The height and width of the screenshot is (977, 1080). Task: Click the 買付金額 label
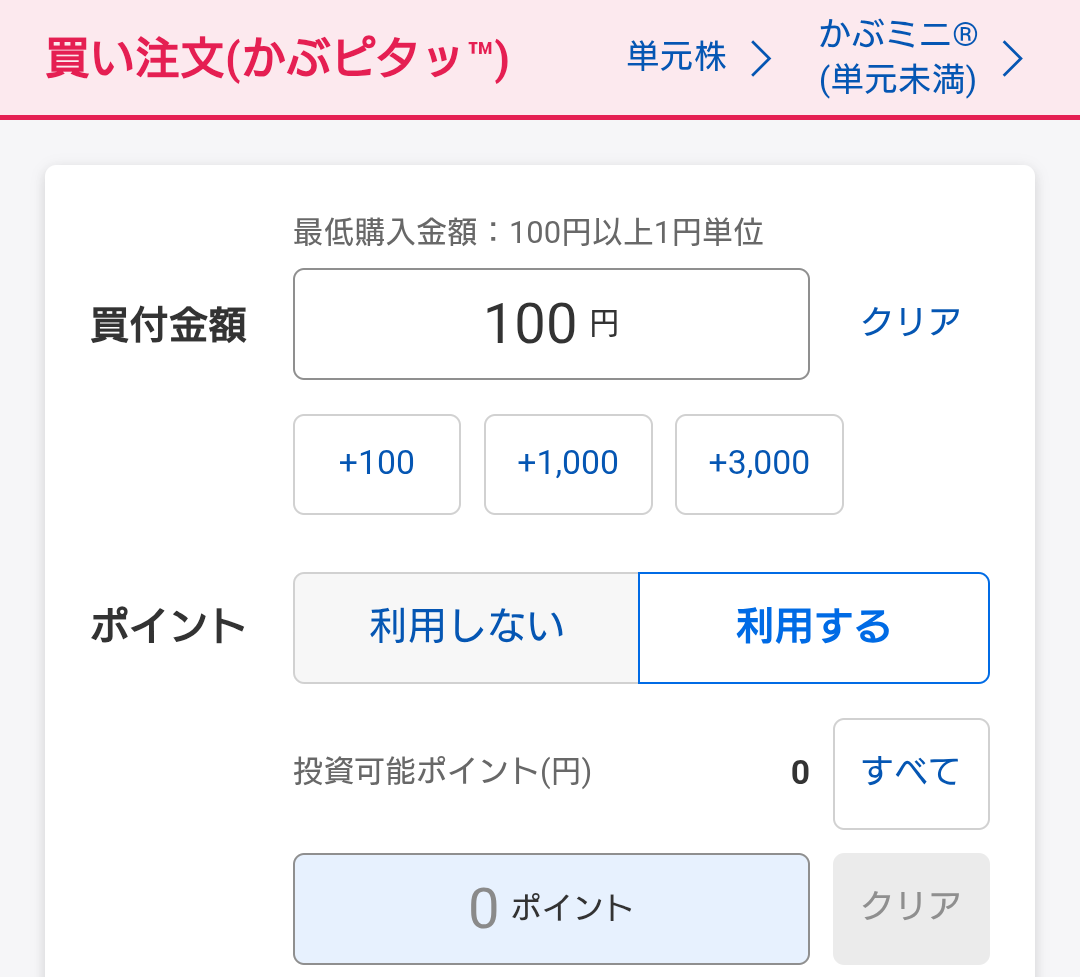pyautogui.click(x=169, y=325)
